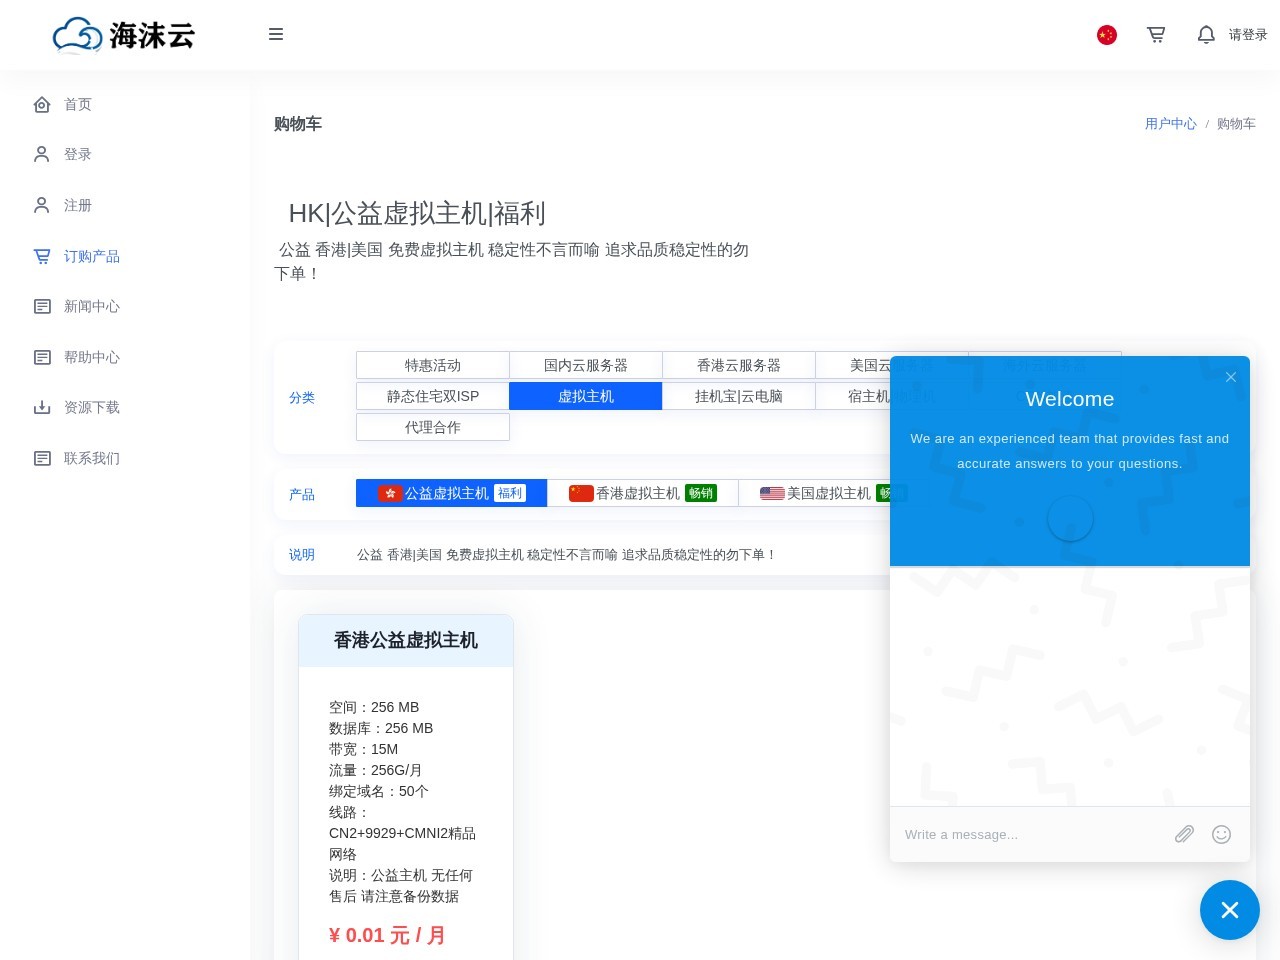Dismiss the Welcome chat panel

click(x=1231, y=377)
